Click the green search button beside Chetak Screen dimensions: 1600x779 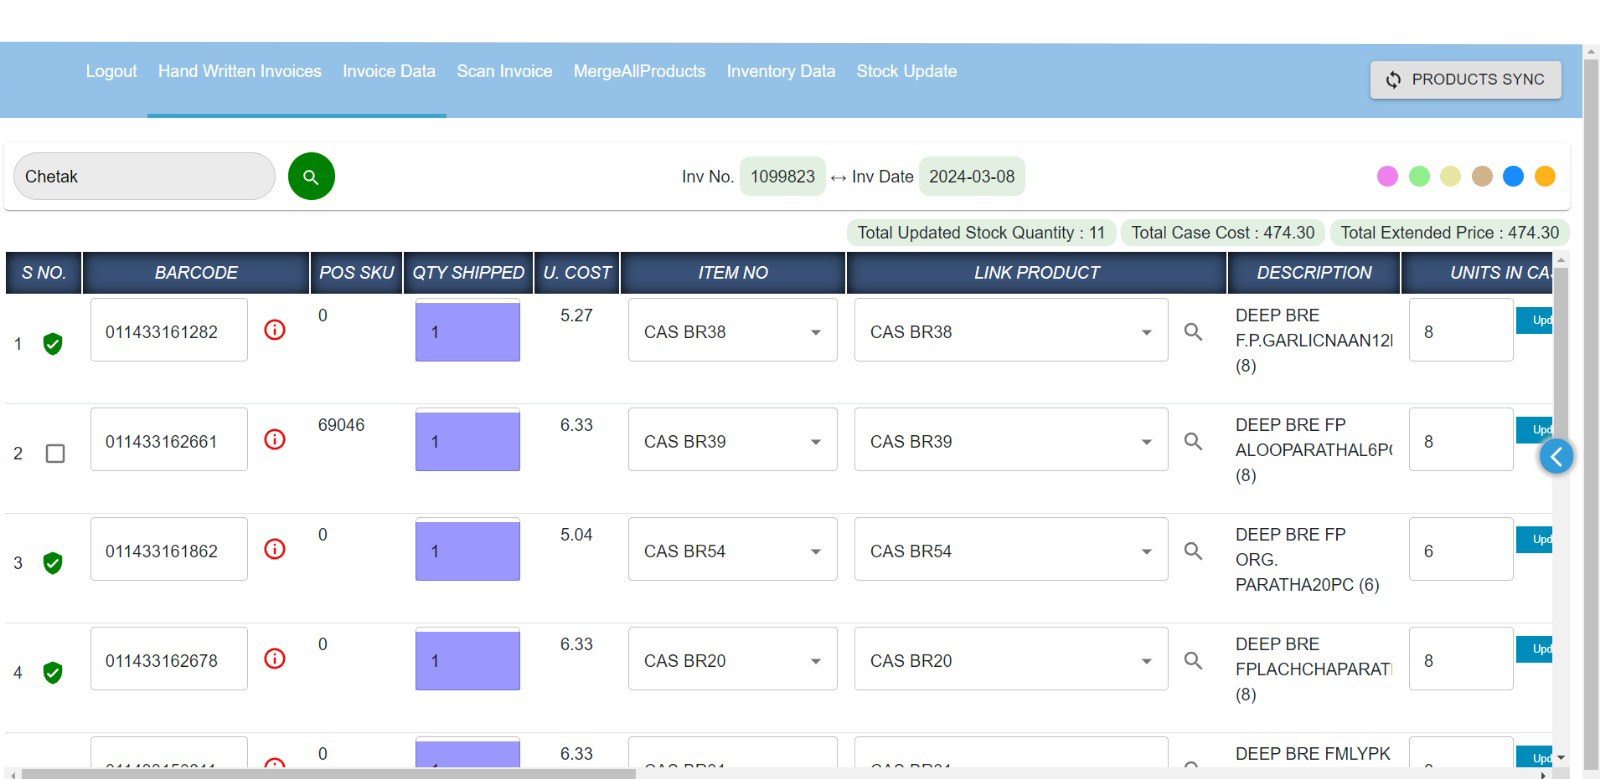coord(311,177)
